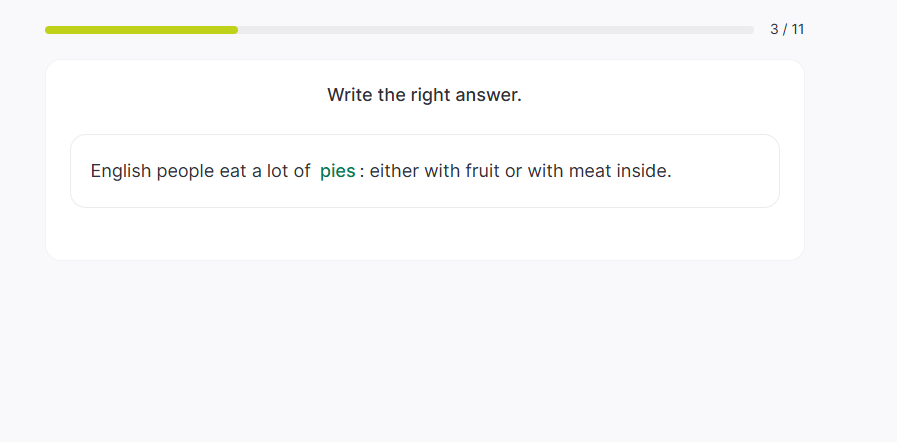Click the word 'fruit' in the sentence
Viewport: 897px width, 442px height.
pyautogui.click(x=482, y=171)
